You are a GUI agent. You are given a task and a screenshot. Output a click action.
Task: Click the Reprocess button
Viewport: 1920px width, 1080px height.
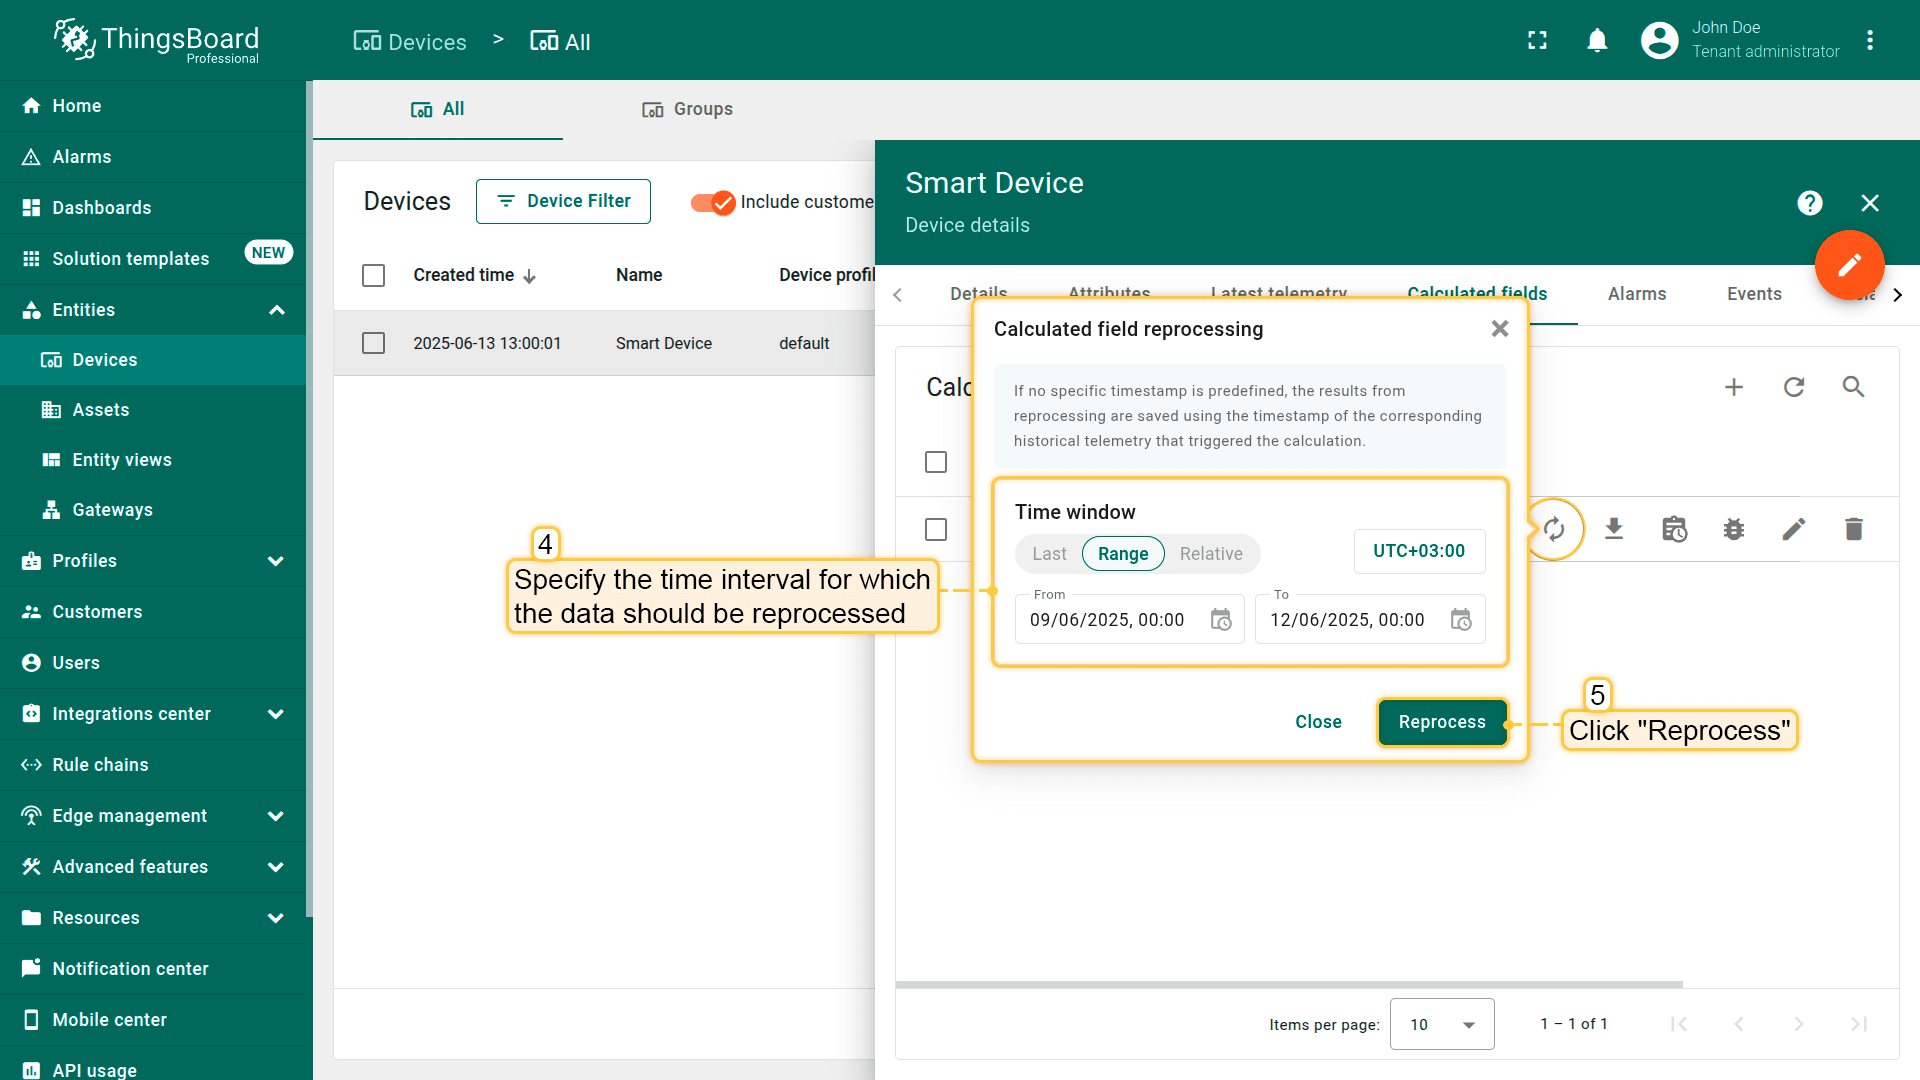1441,722
